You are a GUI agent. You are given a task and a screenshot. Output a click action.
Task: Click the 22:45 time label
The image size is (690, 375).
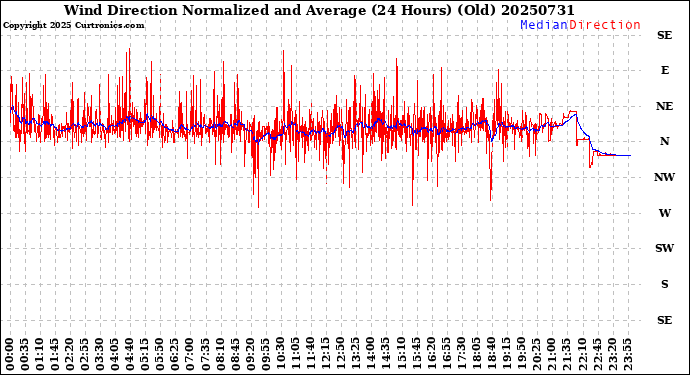point(597,354)
